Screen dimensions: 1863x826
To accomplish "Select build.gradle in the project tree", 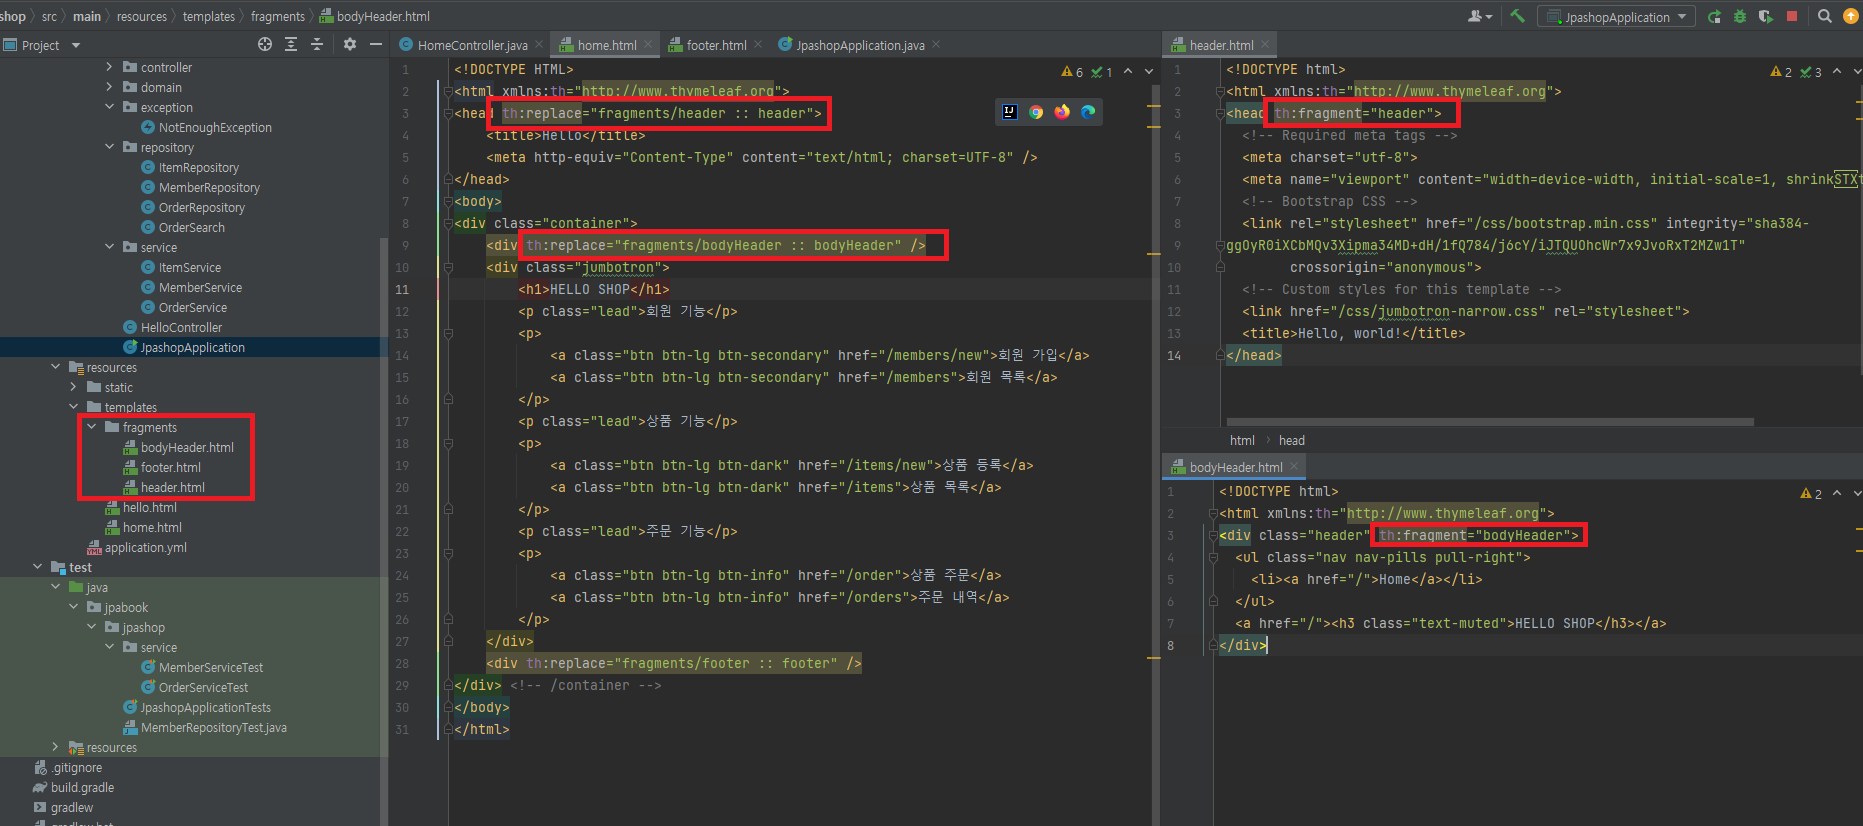I will tap(82, 787).
